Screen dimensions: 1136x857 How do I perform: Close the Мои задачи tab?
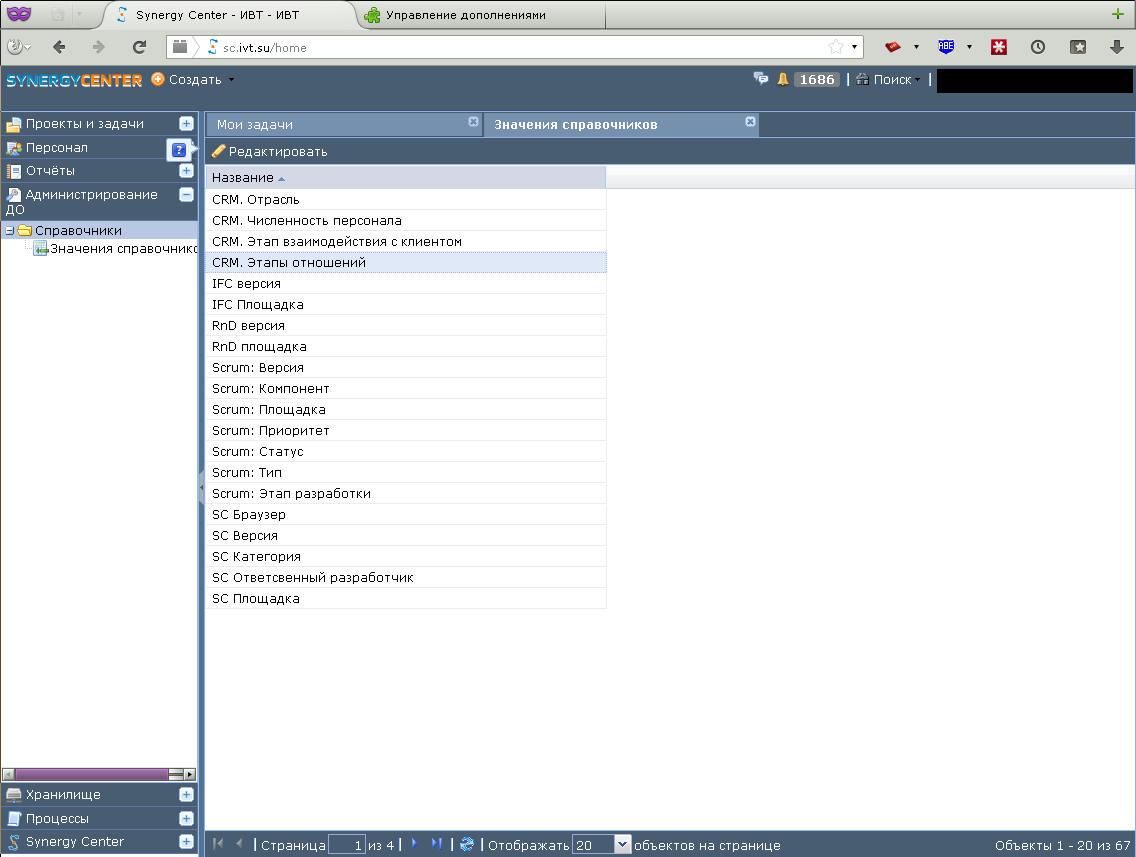coord(473,122)
